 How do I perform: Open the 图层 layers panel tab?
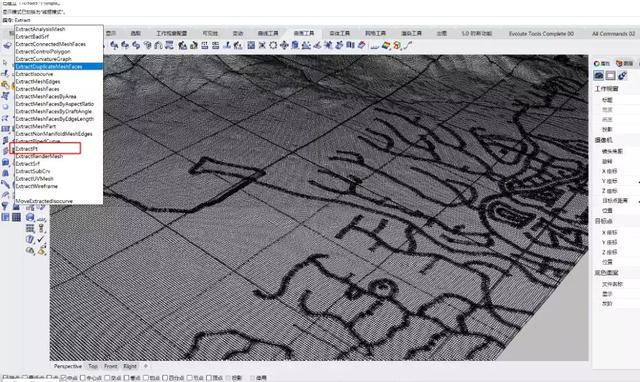click(625, 63)
